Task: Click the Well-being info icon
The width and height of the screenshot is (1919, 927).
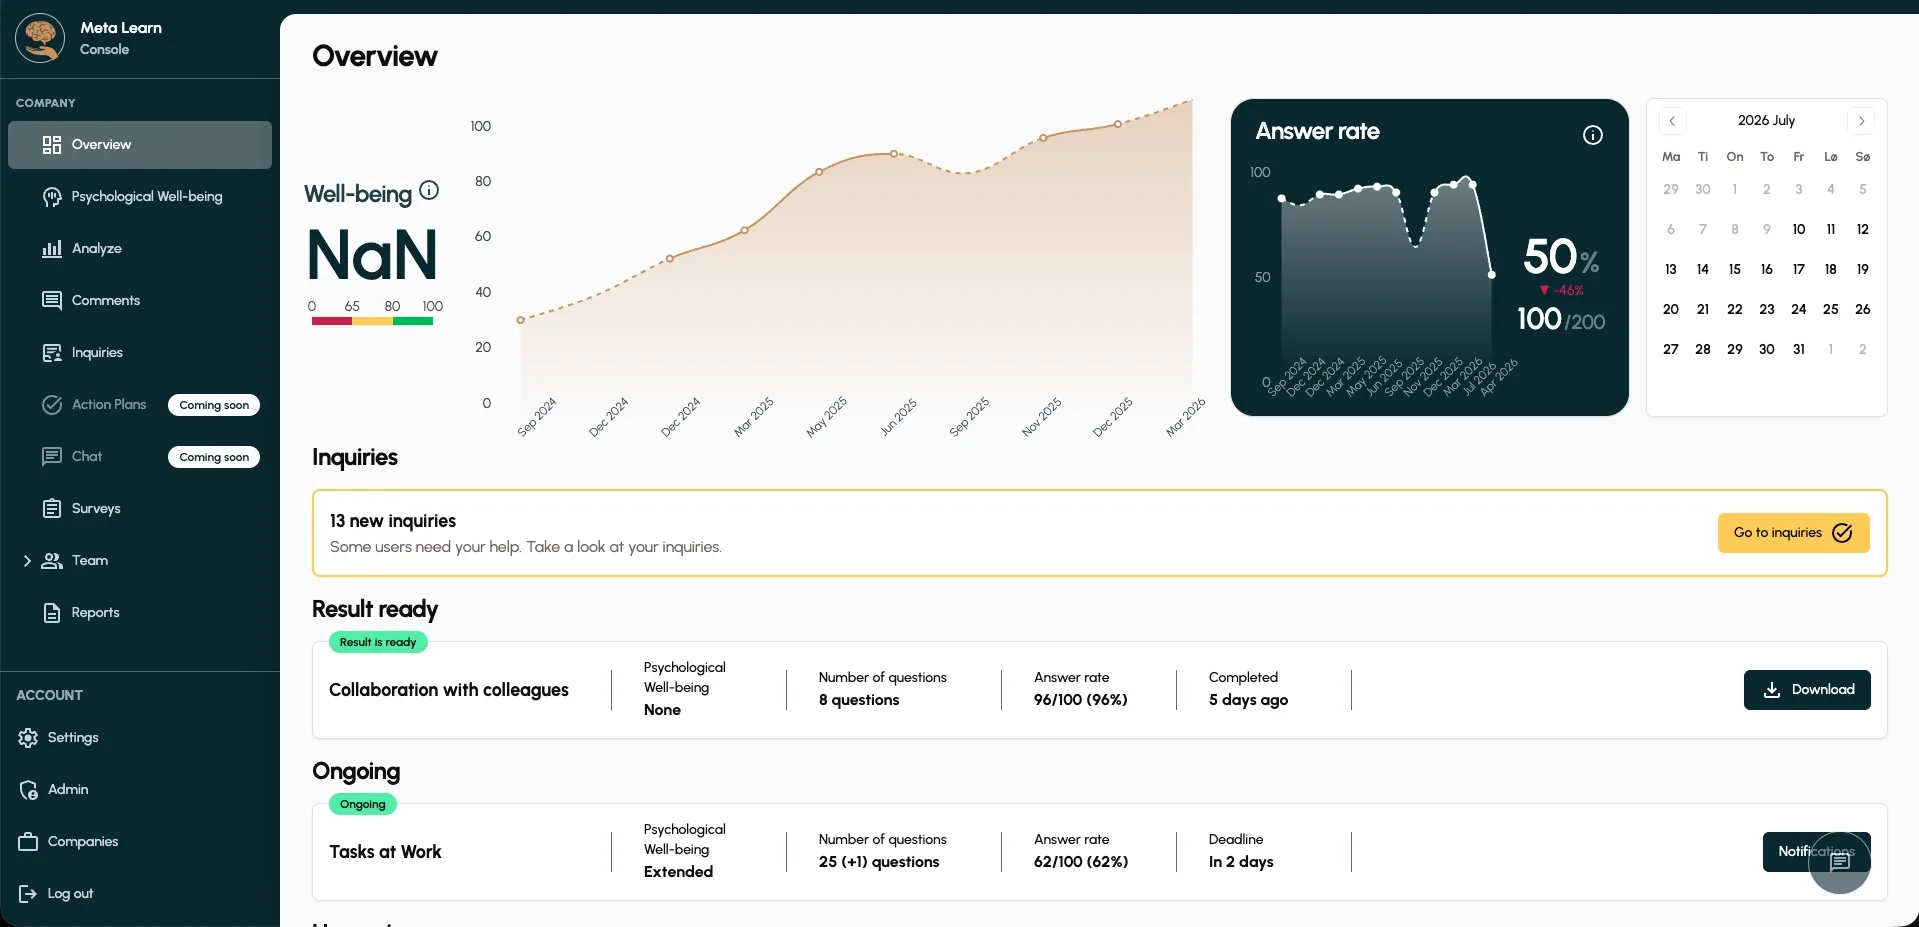Action: [x=429, y=190]
